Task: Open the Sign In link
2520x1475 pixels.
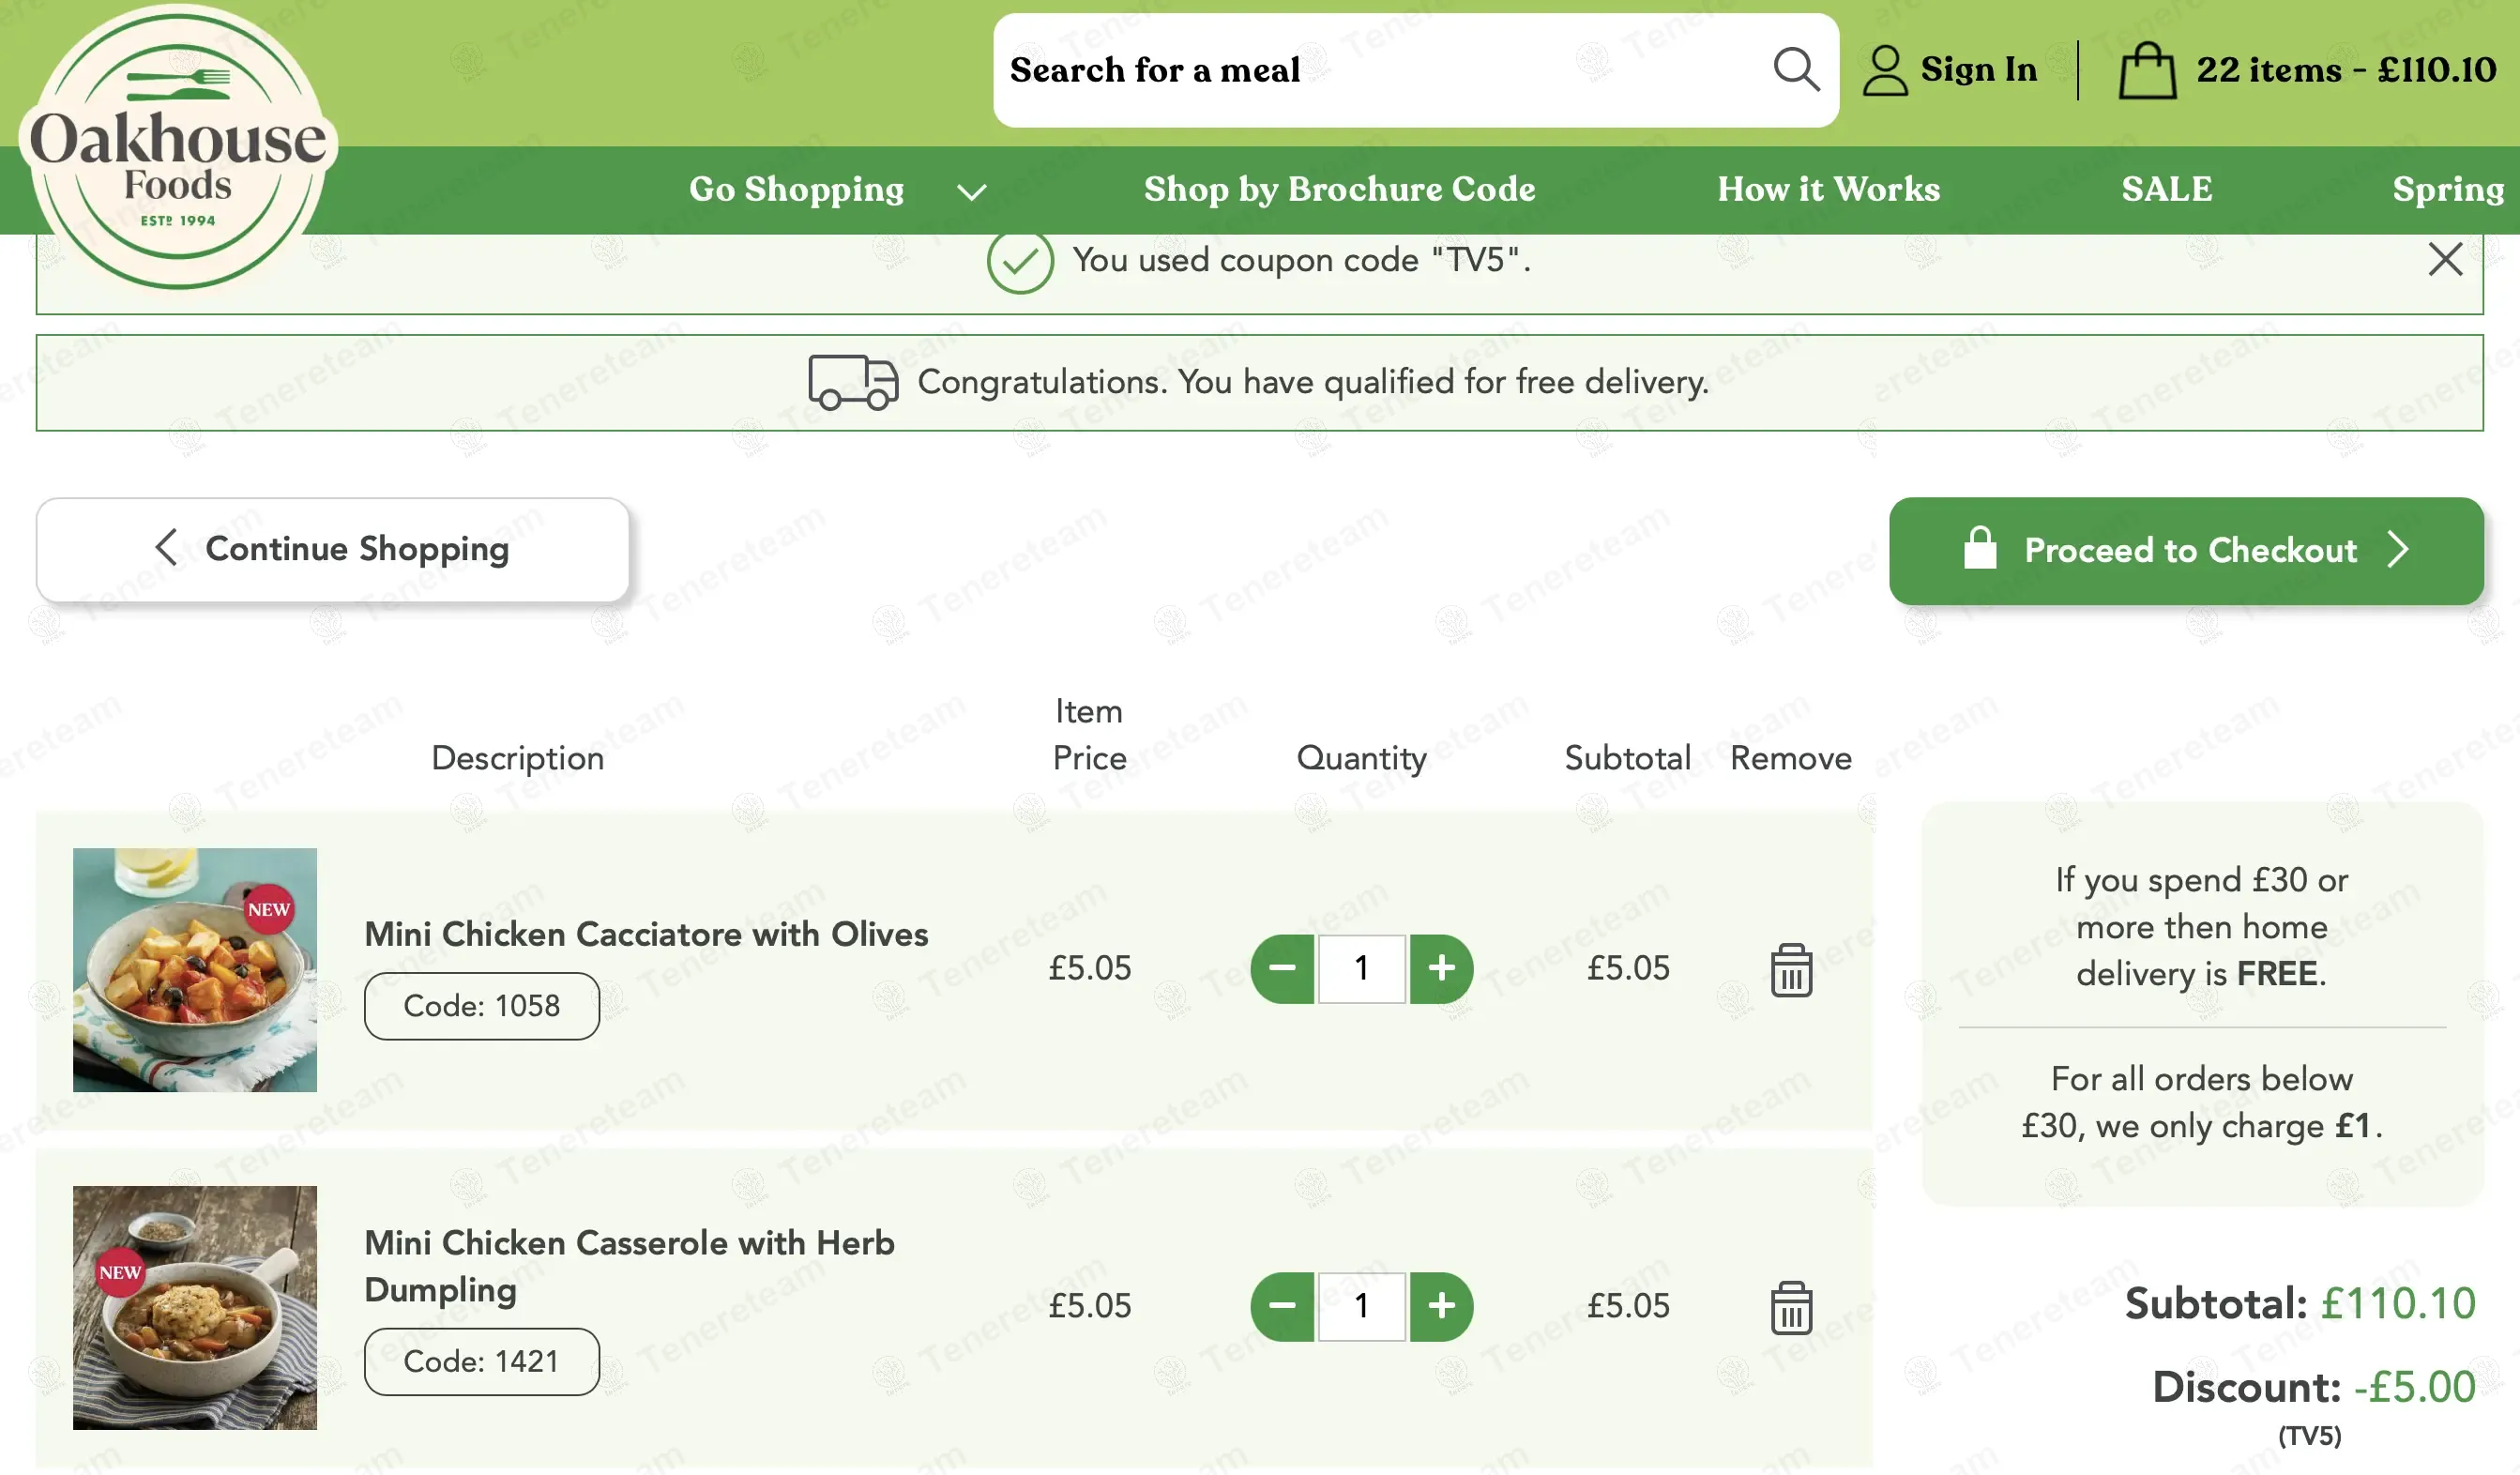Action: [x=1978, y=69]
